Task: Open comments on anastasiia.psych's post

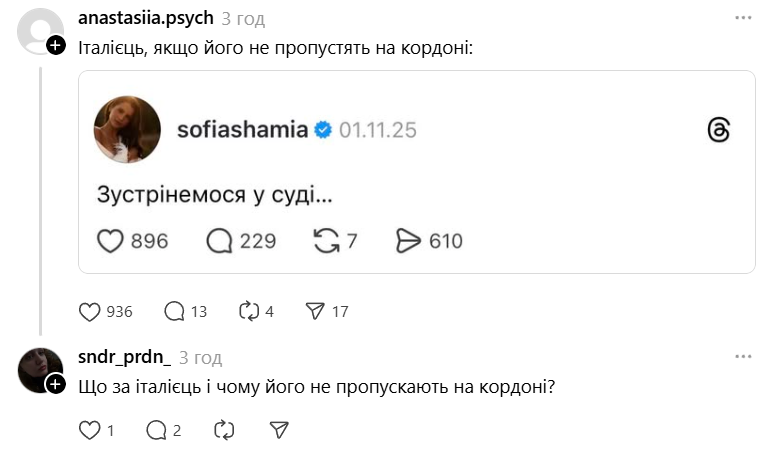Action: coord(174,311)
